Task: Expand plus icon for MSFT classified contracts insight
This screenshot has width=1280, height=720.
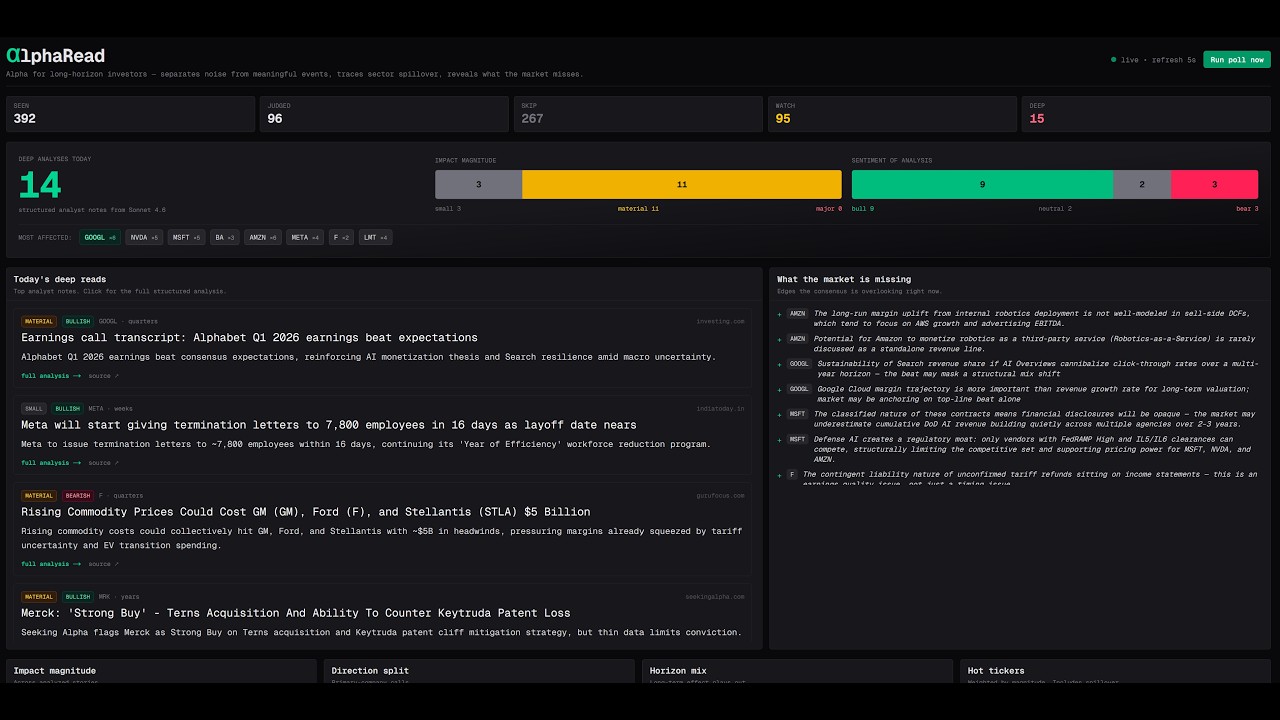Action: tap(780, 414)
